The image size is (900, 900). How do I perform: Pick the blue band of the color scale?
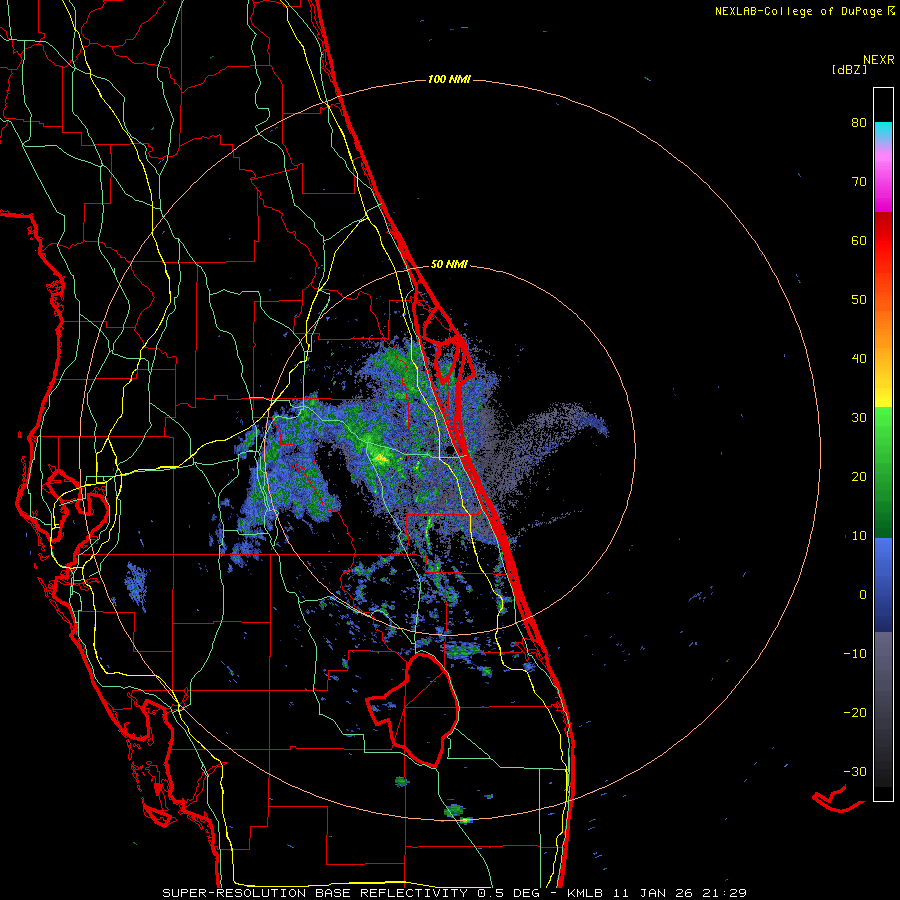(x=883, y=585)
